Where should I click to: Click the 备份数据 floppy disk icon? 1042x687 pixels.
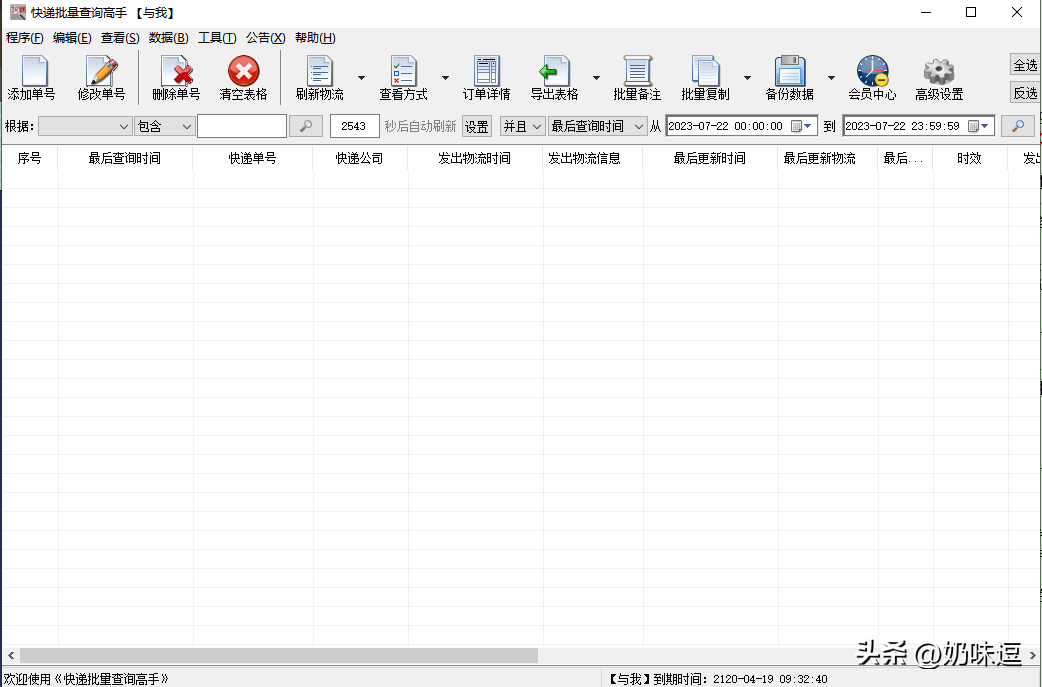(x=789, y=73)
